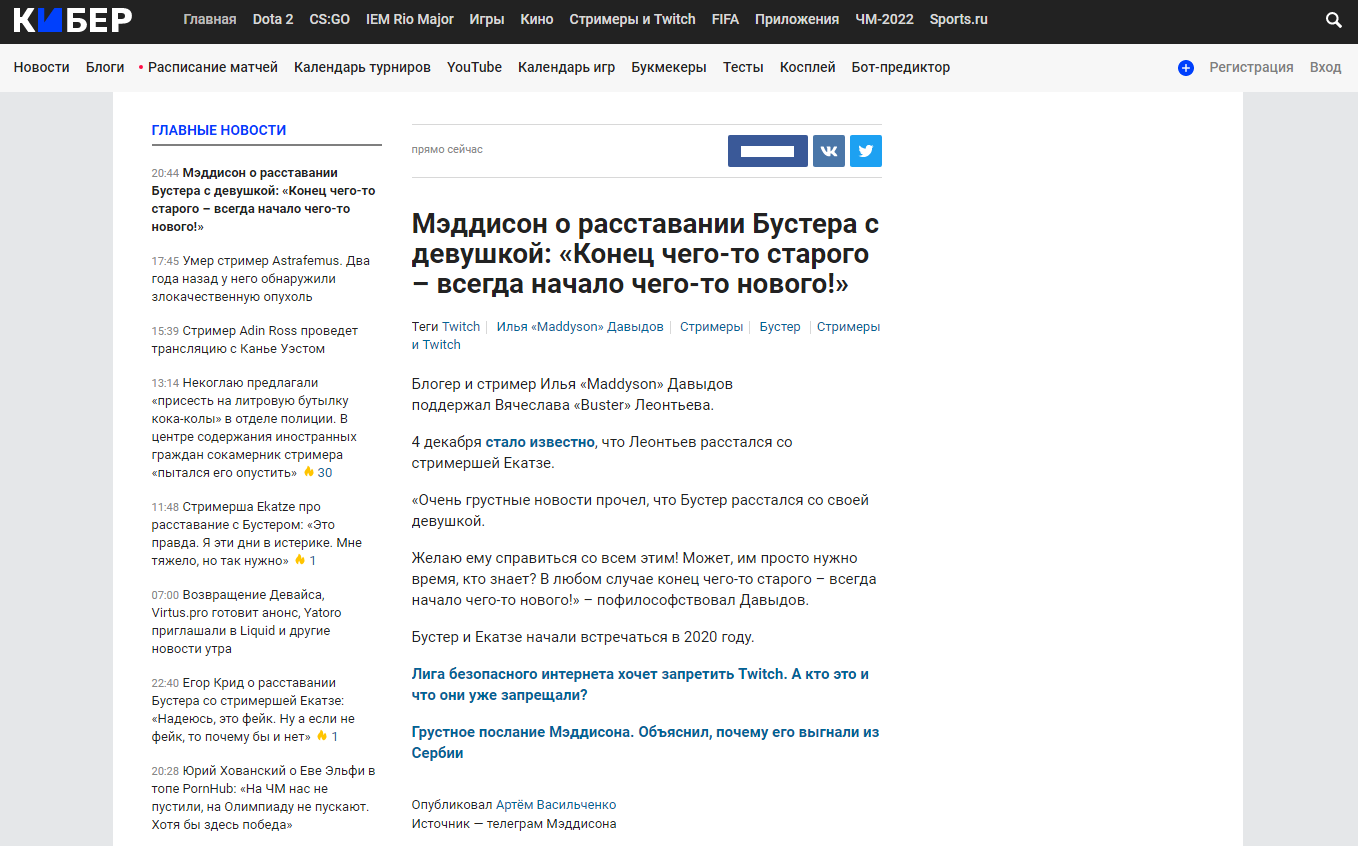Open the Лига безопасного интернета related article
The height and width of the screenshot is (846, 1358).
click(640, 685)
